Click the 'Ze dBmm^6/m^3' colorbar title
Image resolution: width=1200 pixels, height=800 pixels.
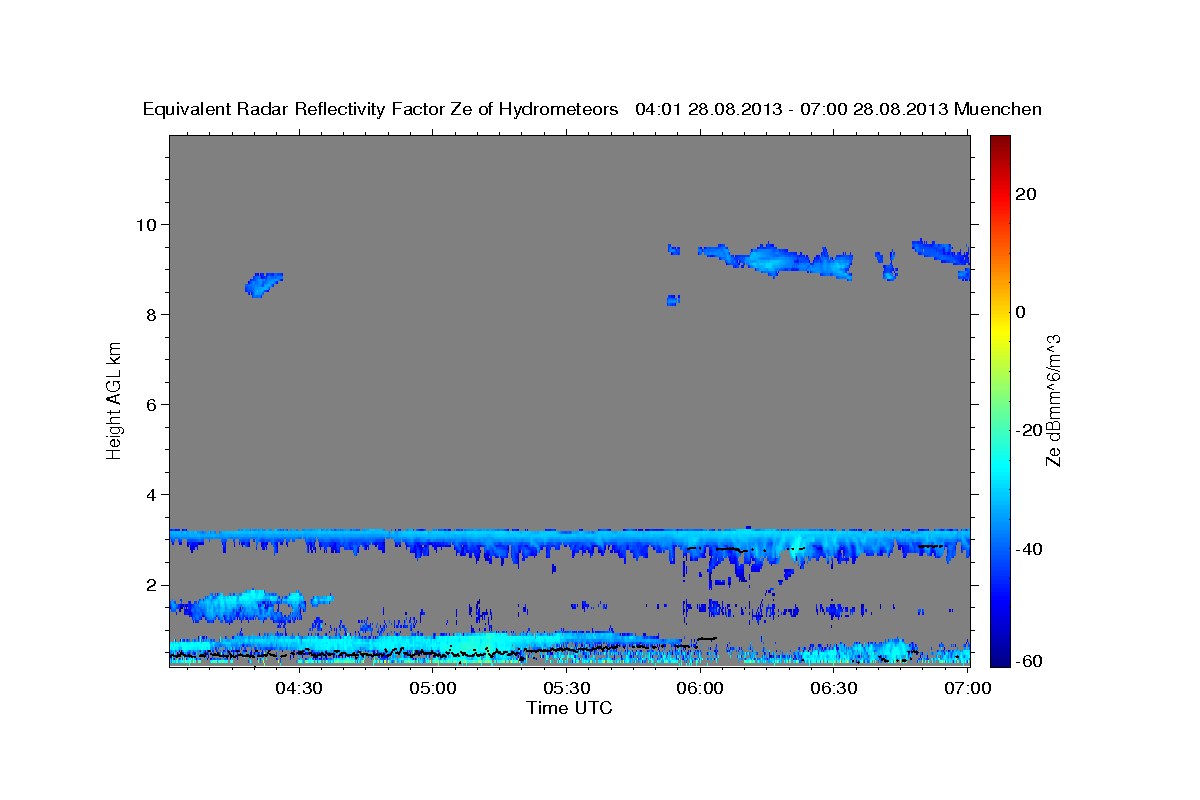pyautogui.click(x=1053, y=400)
